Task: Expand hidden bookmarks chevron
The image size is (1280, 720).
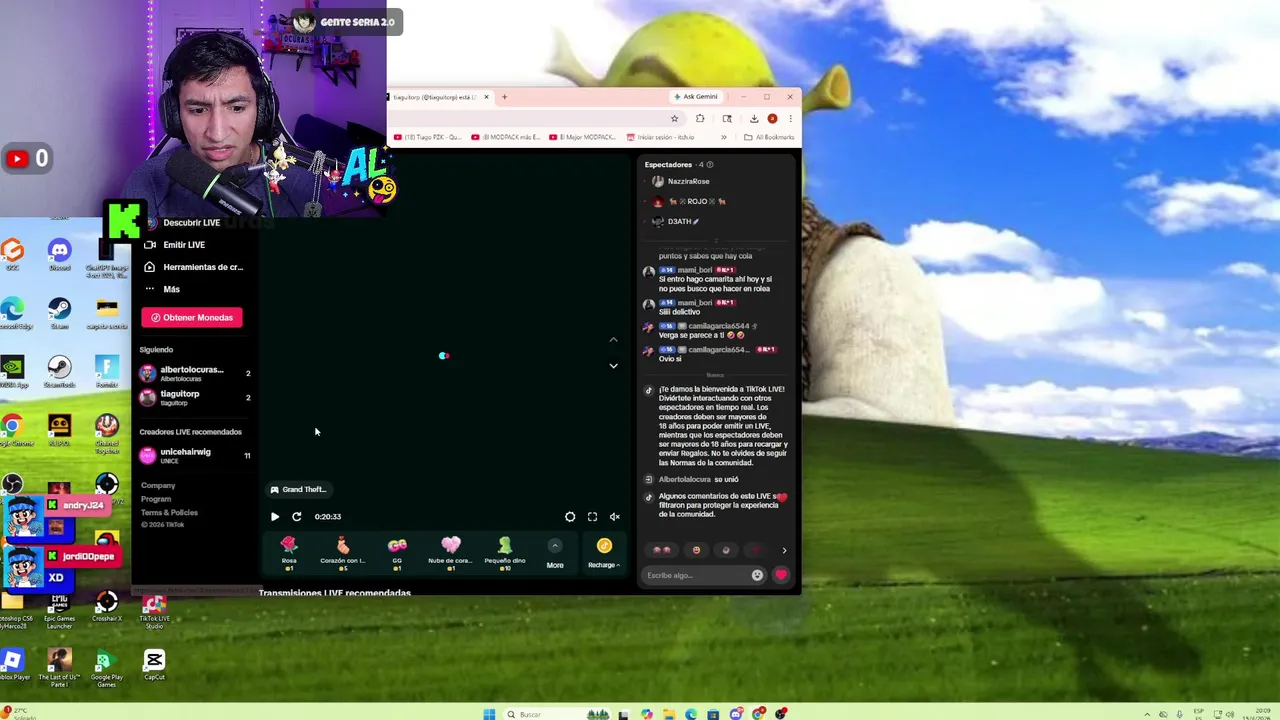Action: pos(723,137)
